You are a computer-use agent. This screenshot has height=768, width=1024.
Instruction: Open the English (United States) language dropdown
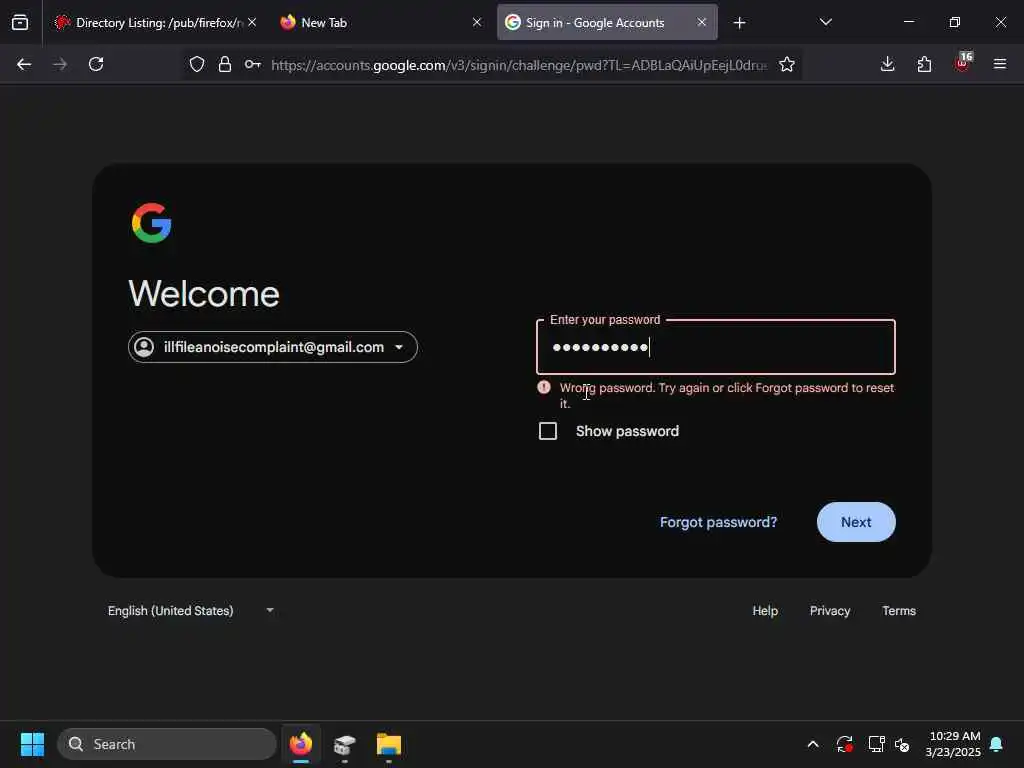(191, 611)
